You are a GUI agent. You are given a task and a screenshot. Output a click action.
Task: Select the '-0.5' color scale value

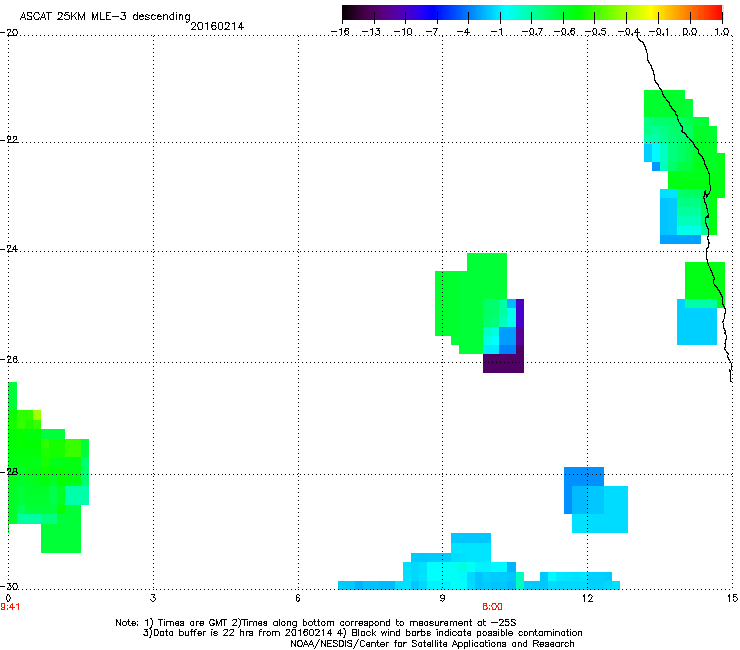click(596, 32)
